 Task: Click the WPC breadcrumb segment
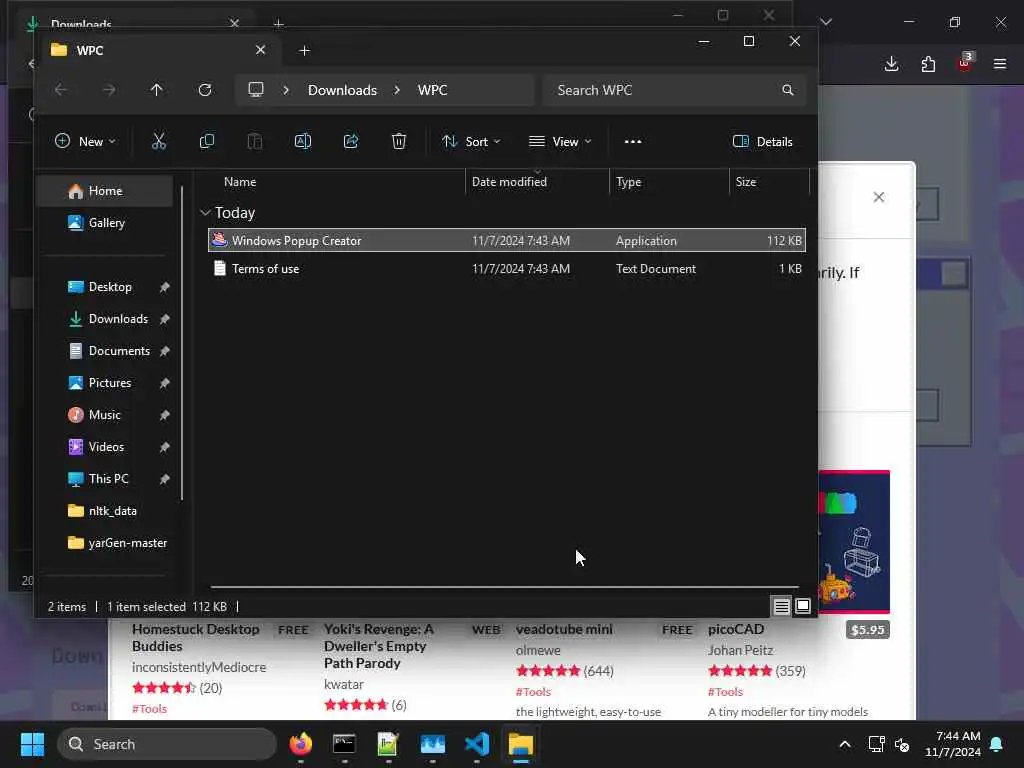[x=432, y=90]
